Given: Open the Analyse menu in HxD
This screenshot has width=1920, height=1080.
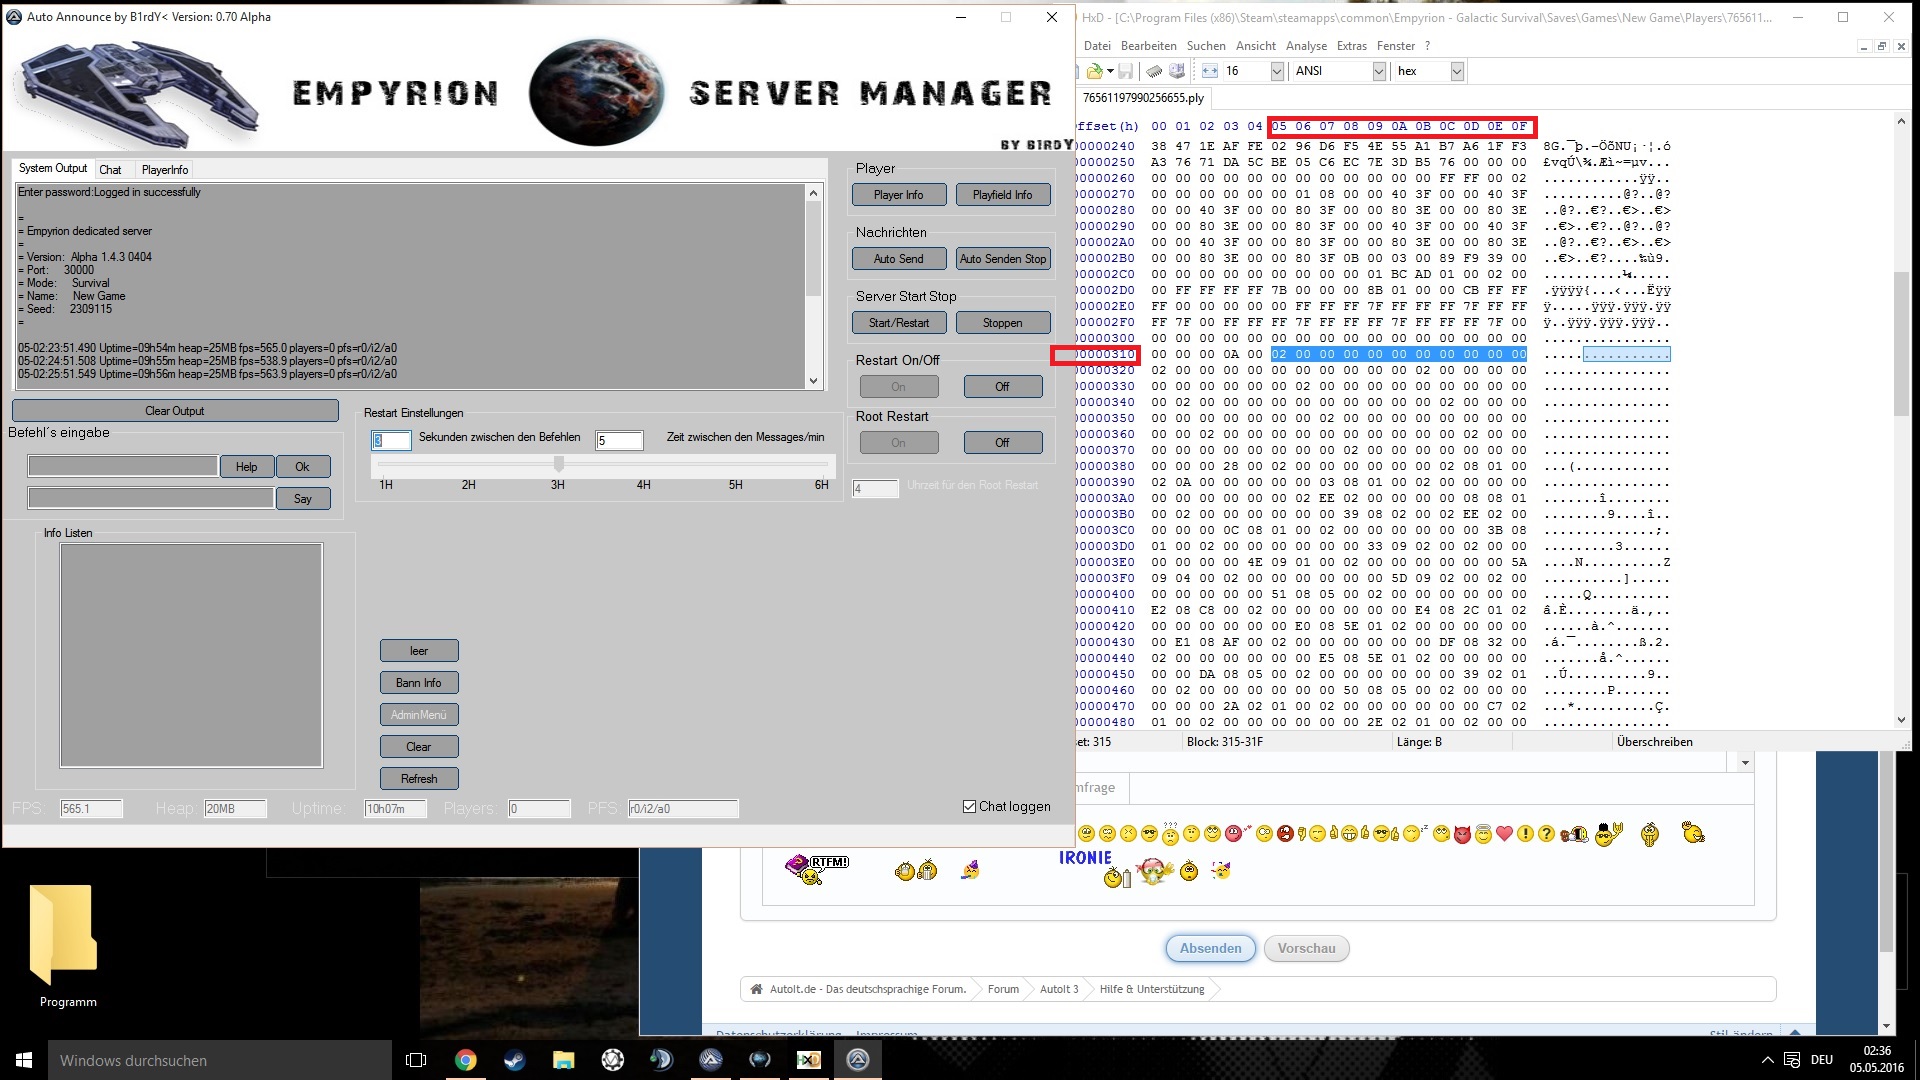Looking at the screenshot, I should tap(1305, 46).
